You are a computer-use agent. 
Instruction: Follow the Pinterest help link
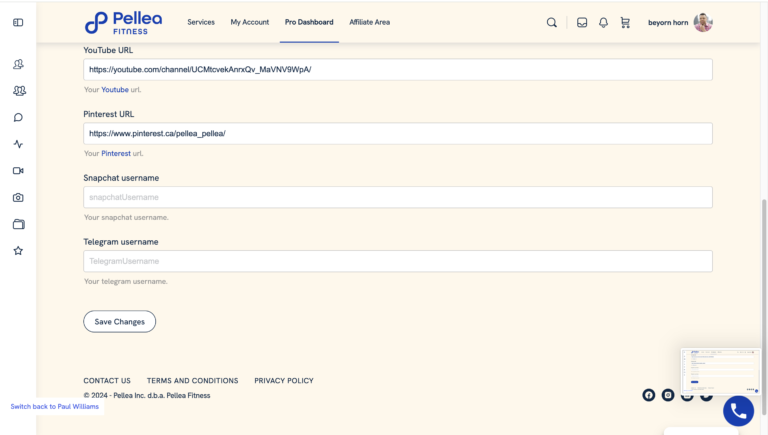click(x=116, y=153)
